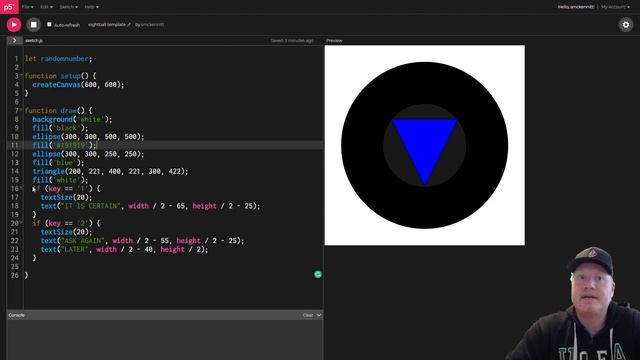Click the "IT IS CERTAIN" text line
Image resolution: width=640 pixels, height=360 pixels.
pos(150,206)
